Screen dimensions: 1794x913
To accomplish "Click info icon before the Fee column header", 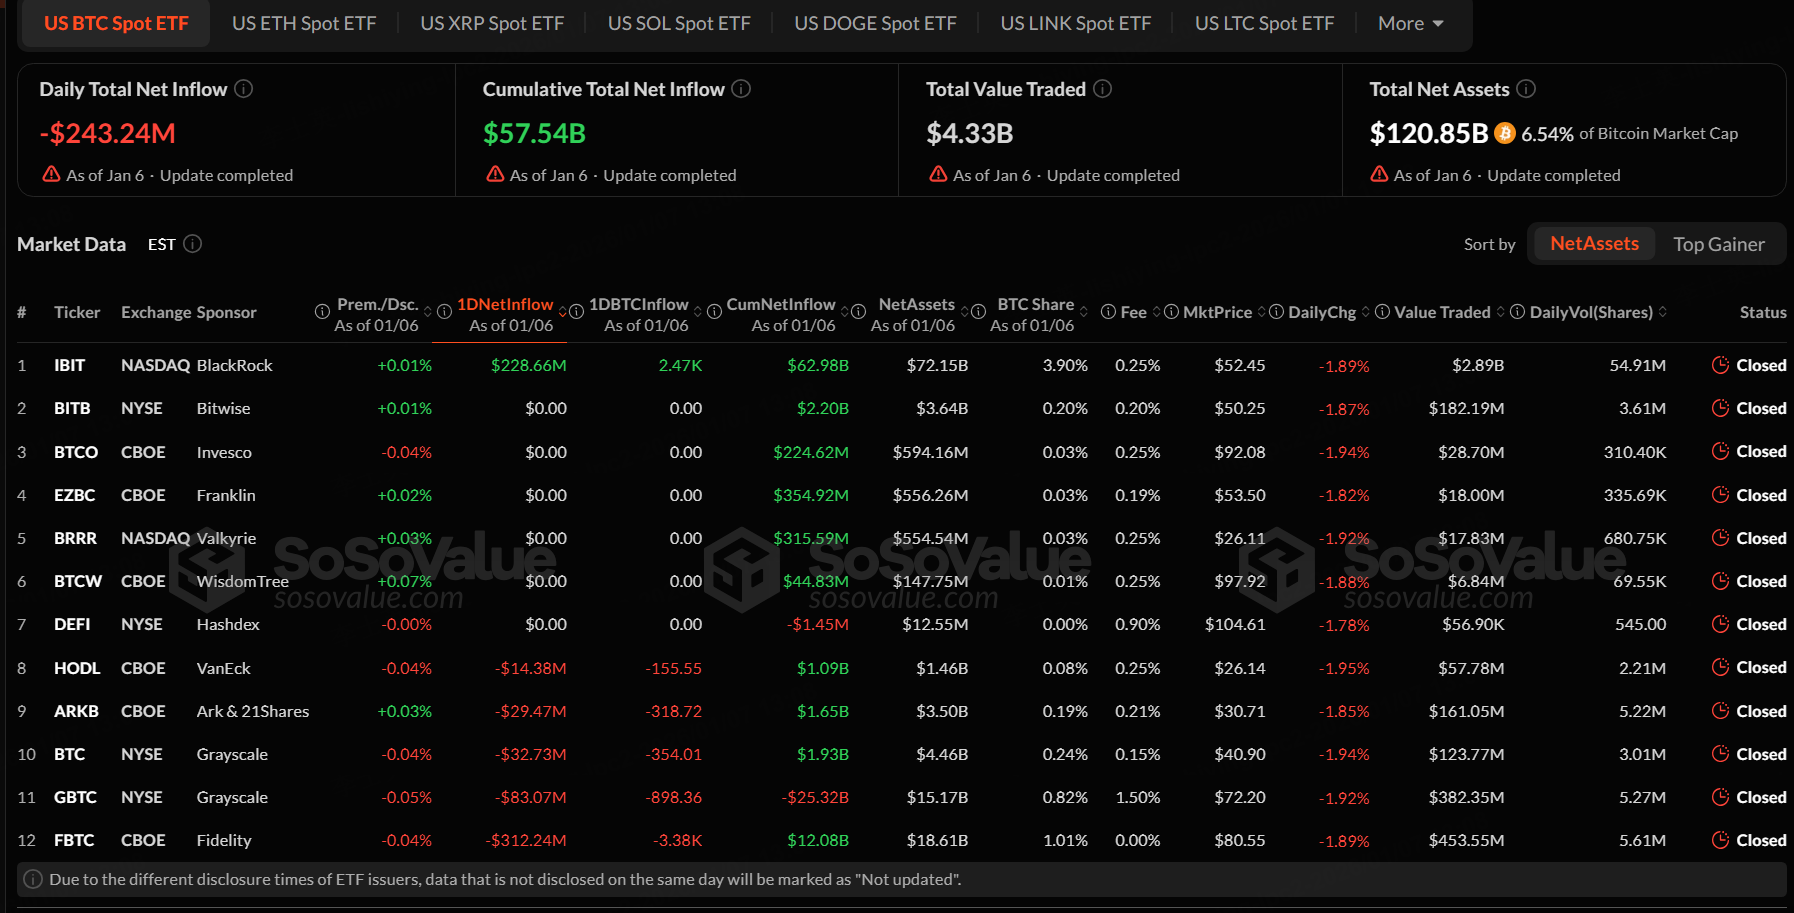I will click(x=1108, y=312).
